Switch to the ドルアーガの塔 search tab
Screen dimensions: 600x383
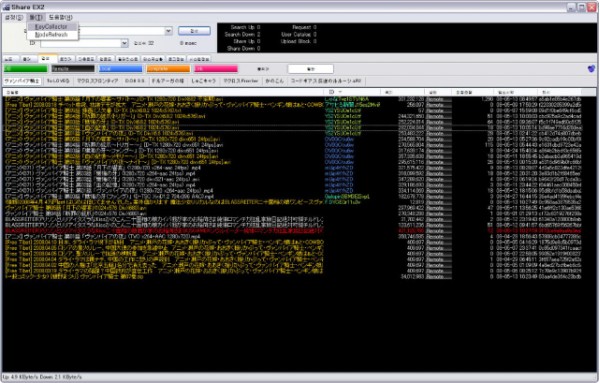click(168, 81)
